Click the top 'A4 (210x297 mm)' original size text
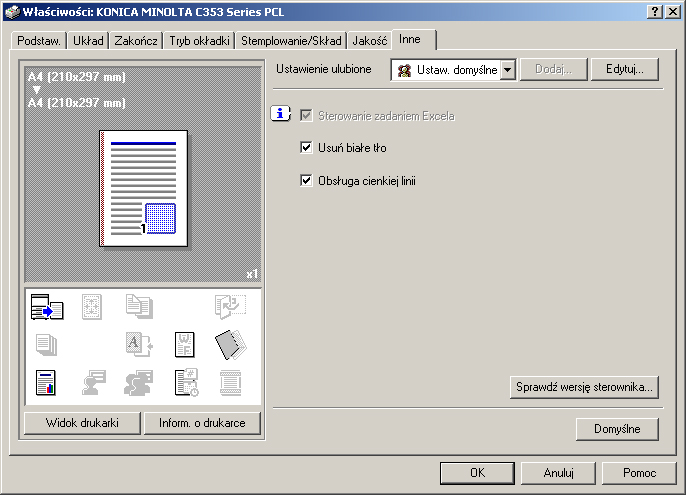The image size is (686, 495). pyautogui.click(x=77, y=77)
